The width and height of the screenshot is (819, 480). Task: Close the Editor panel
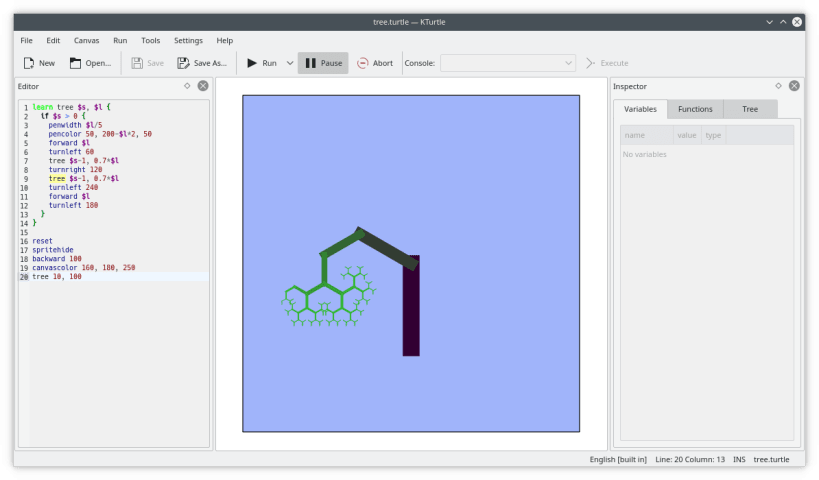click(x=203, y=86)
